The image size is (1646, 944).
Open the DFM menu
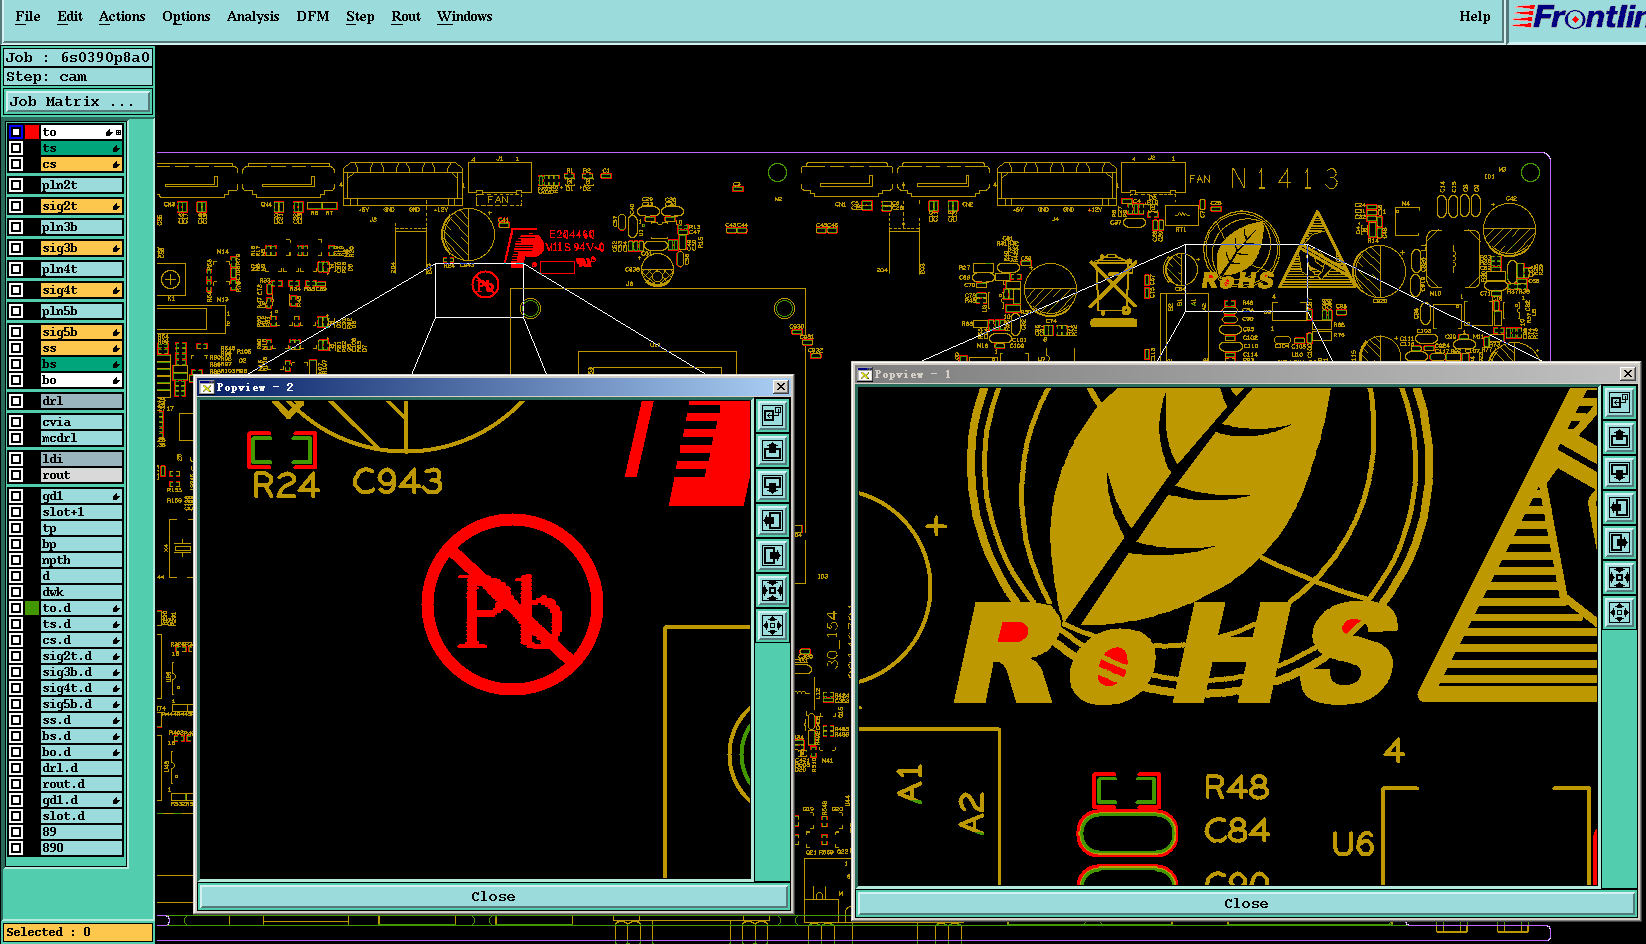[313, 17]
